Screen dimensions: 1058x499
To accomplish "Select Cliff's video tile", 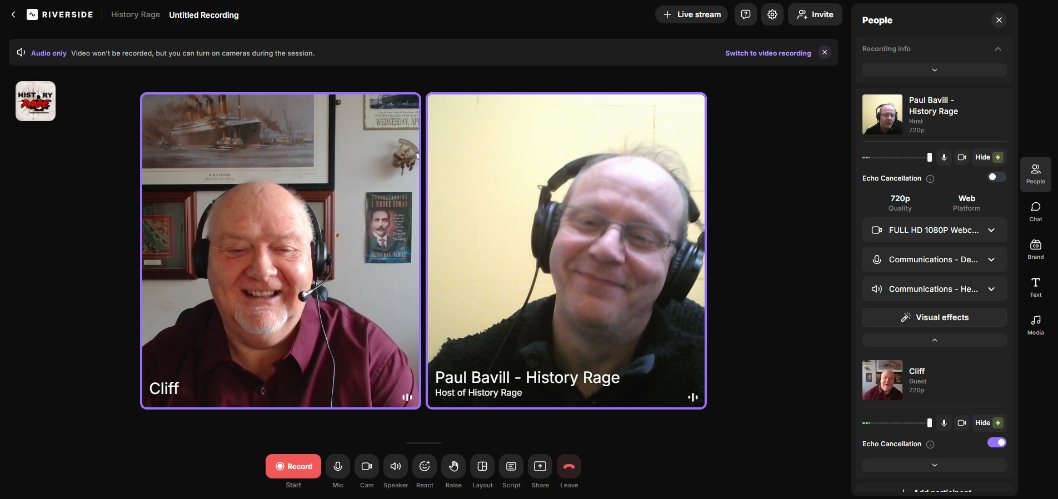I will tap(281, 250).
